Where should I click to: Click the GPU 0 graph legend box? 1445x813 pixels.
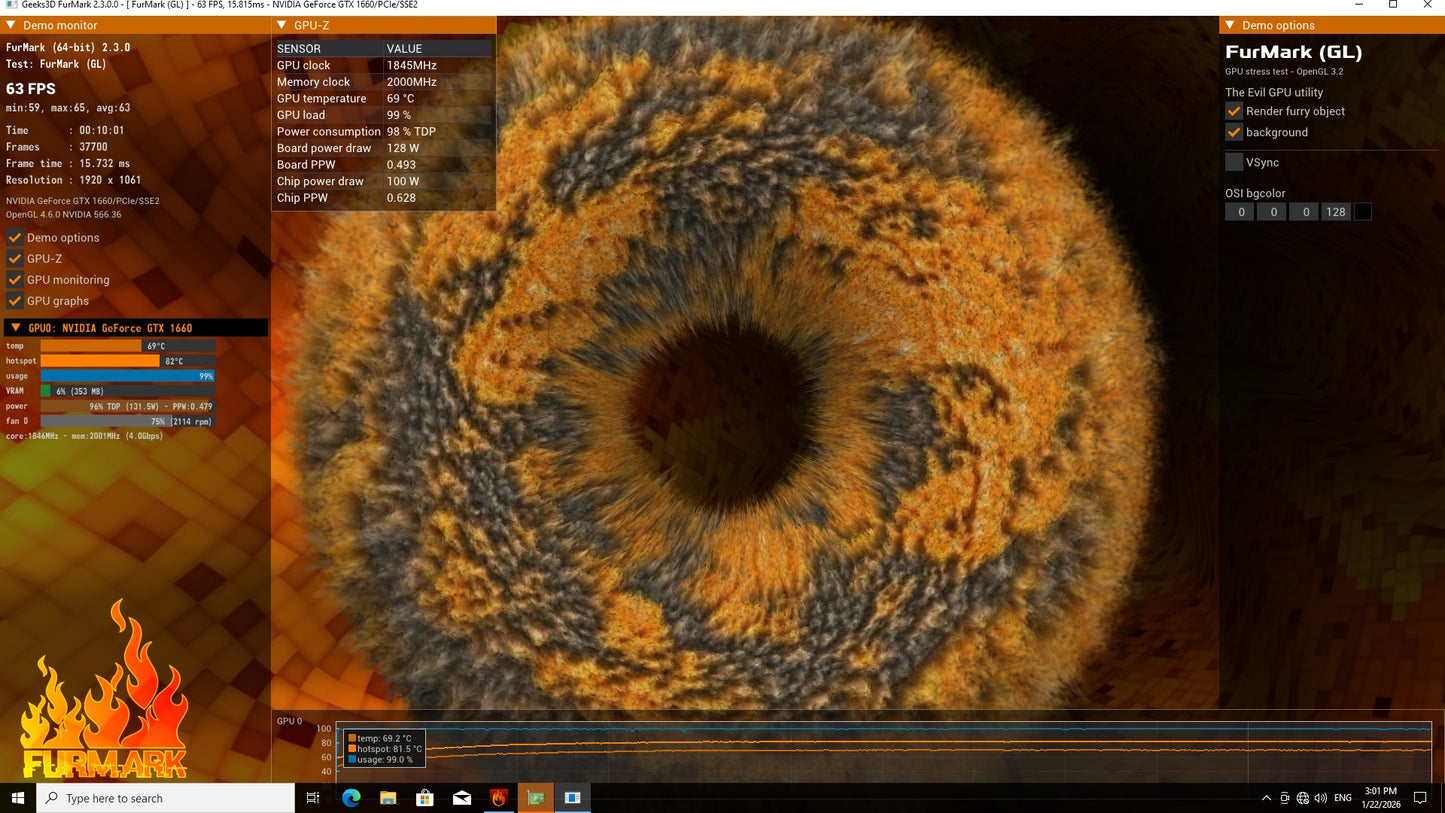[x=385, y=749]
